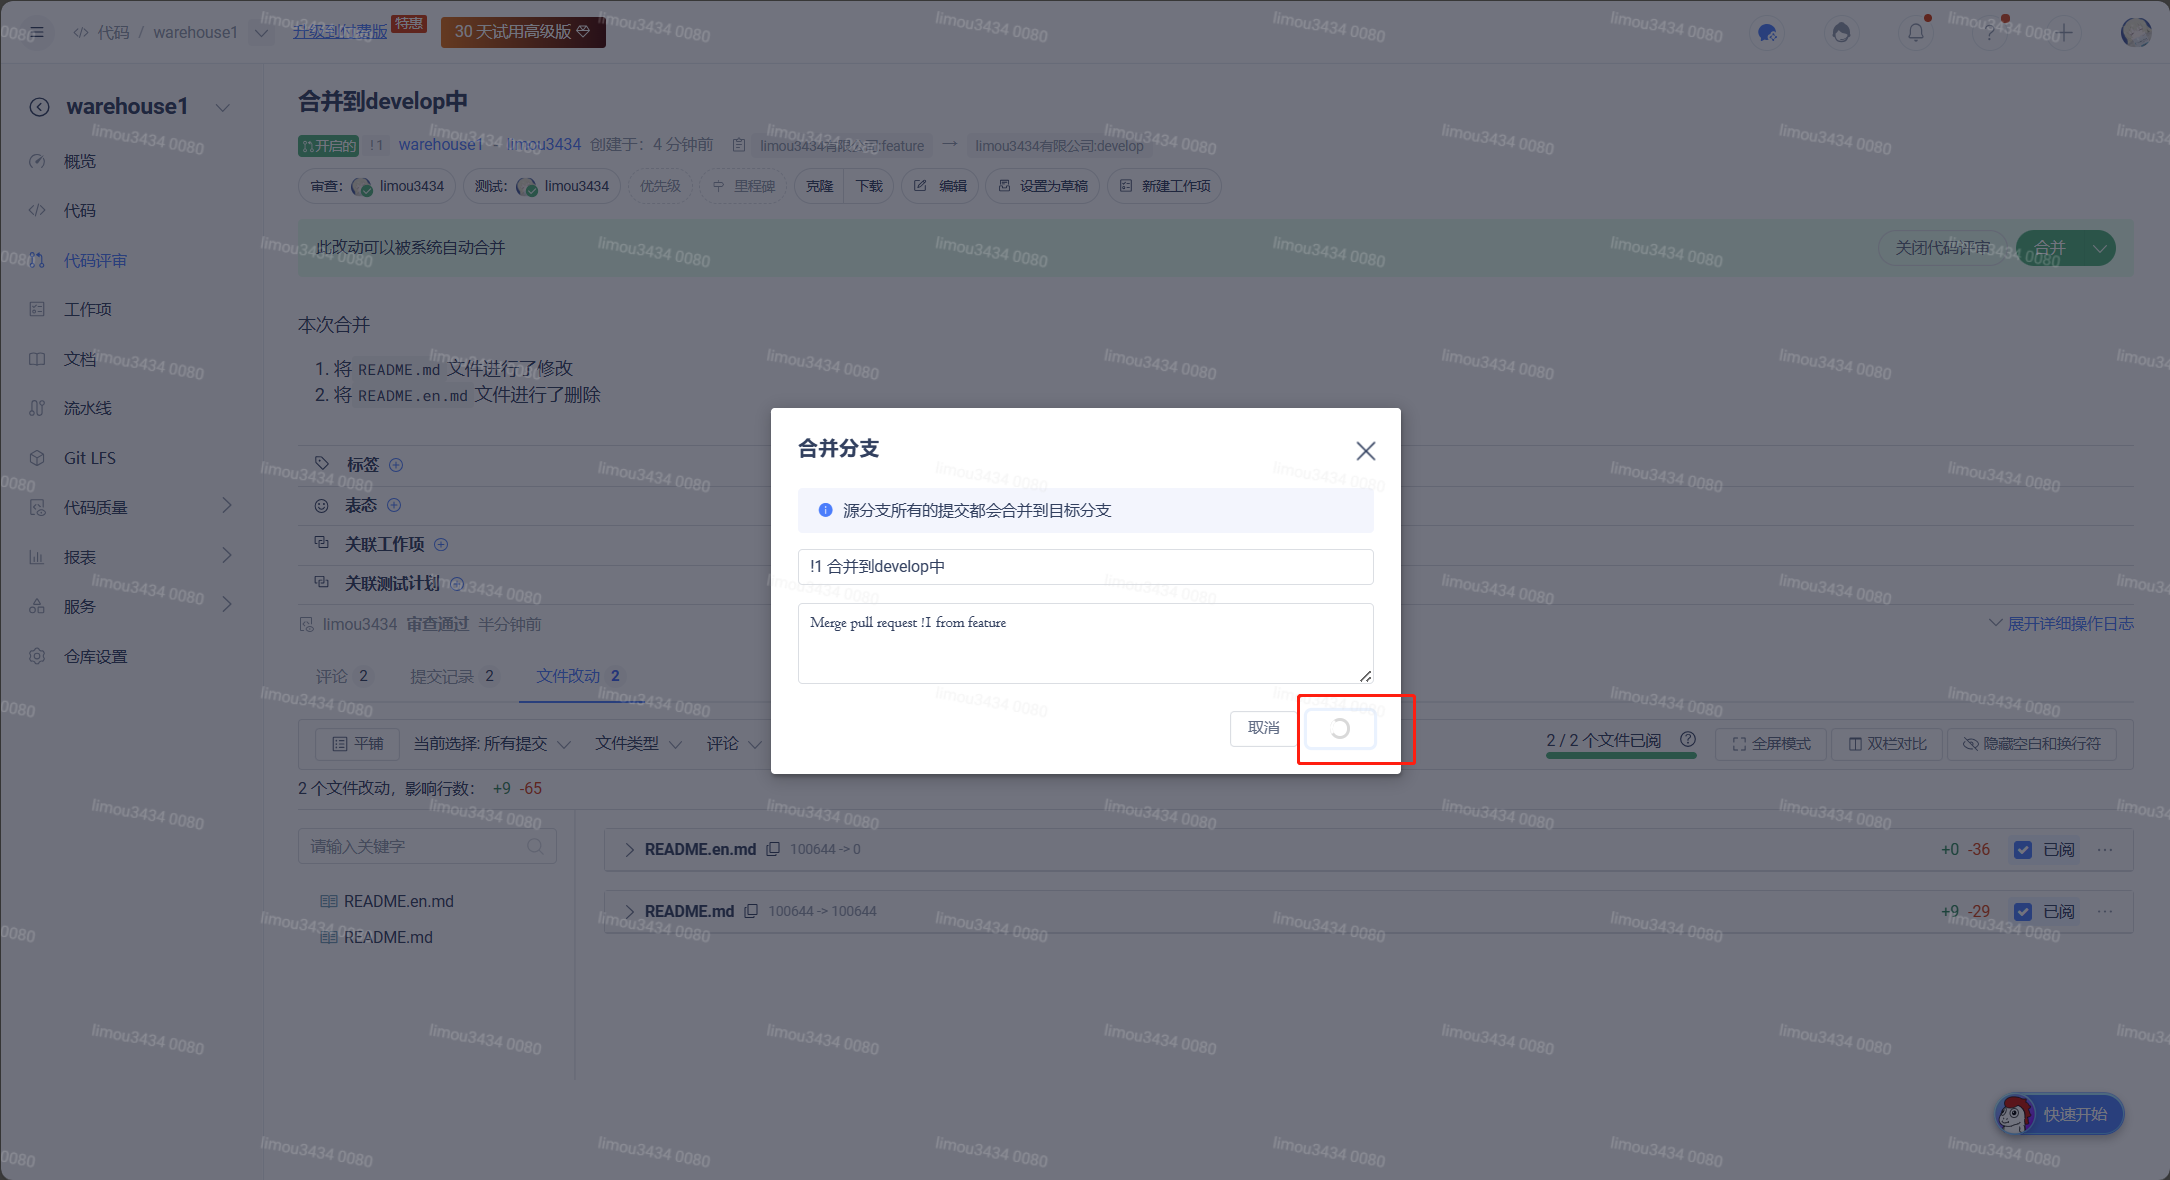The height and width of the screenshot is (1180, 2170).
Task: Click the help icon next to 文件已阅
Action: click(x=1688, y=740)
